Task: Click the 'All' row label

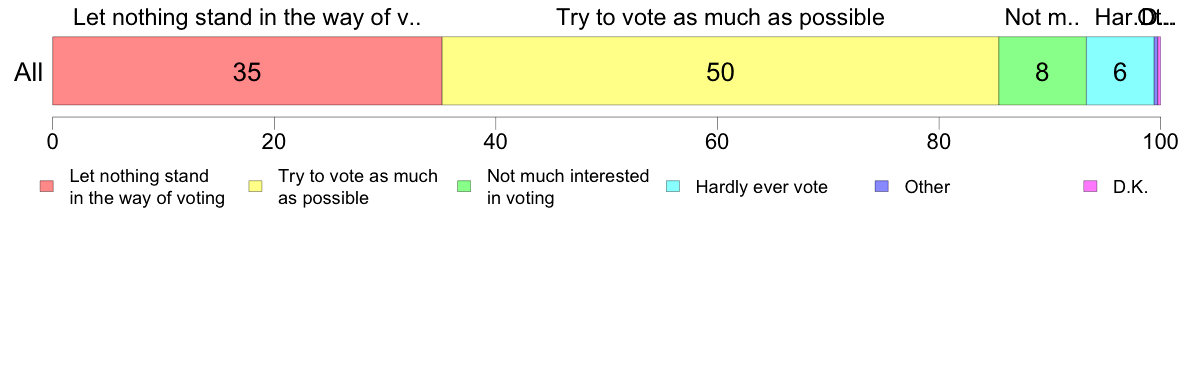Action: pyautogui.click(x=29, y=72)
